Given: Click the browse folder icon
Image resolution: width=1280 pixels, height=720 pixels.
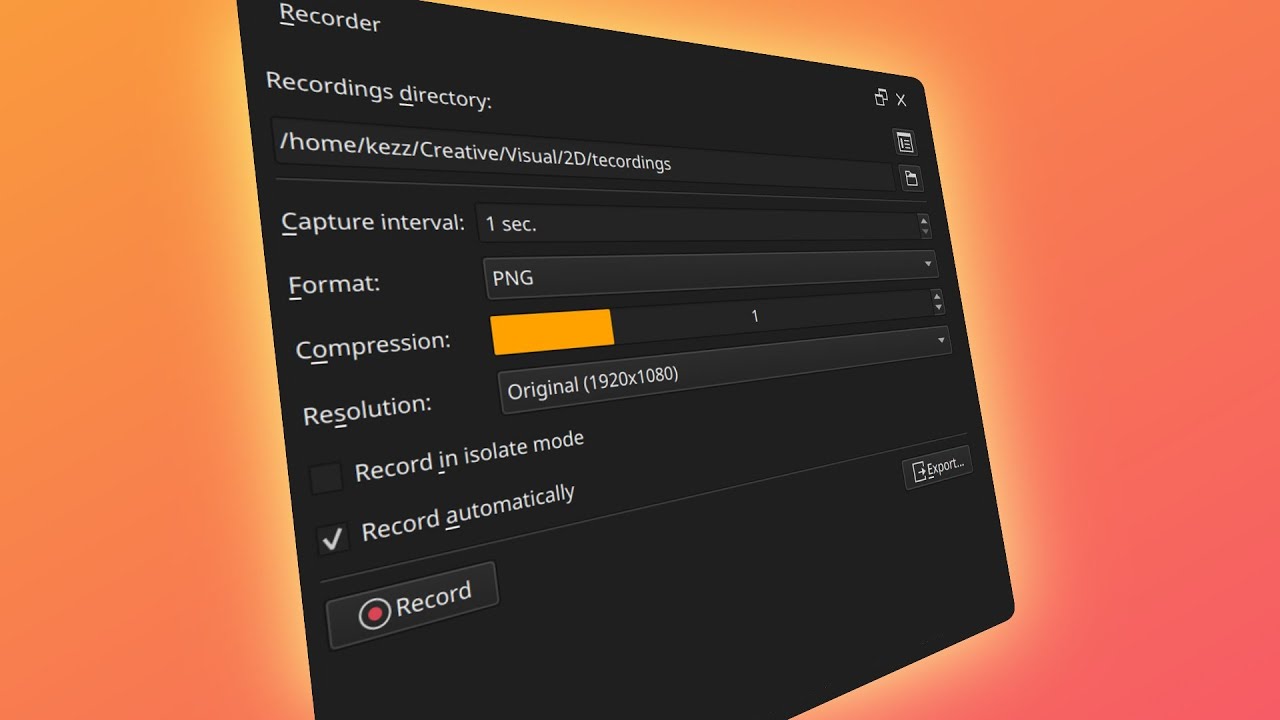Looking at the screenshot, I should 911,179.
